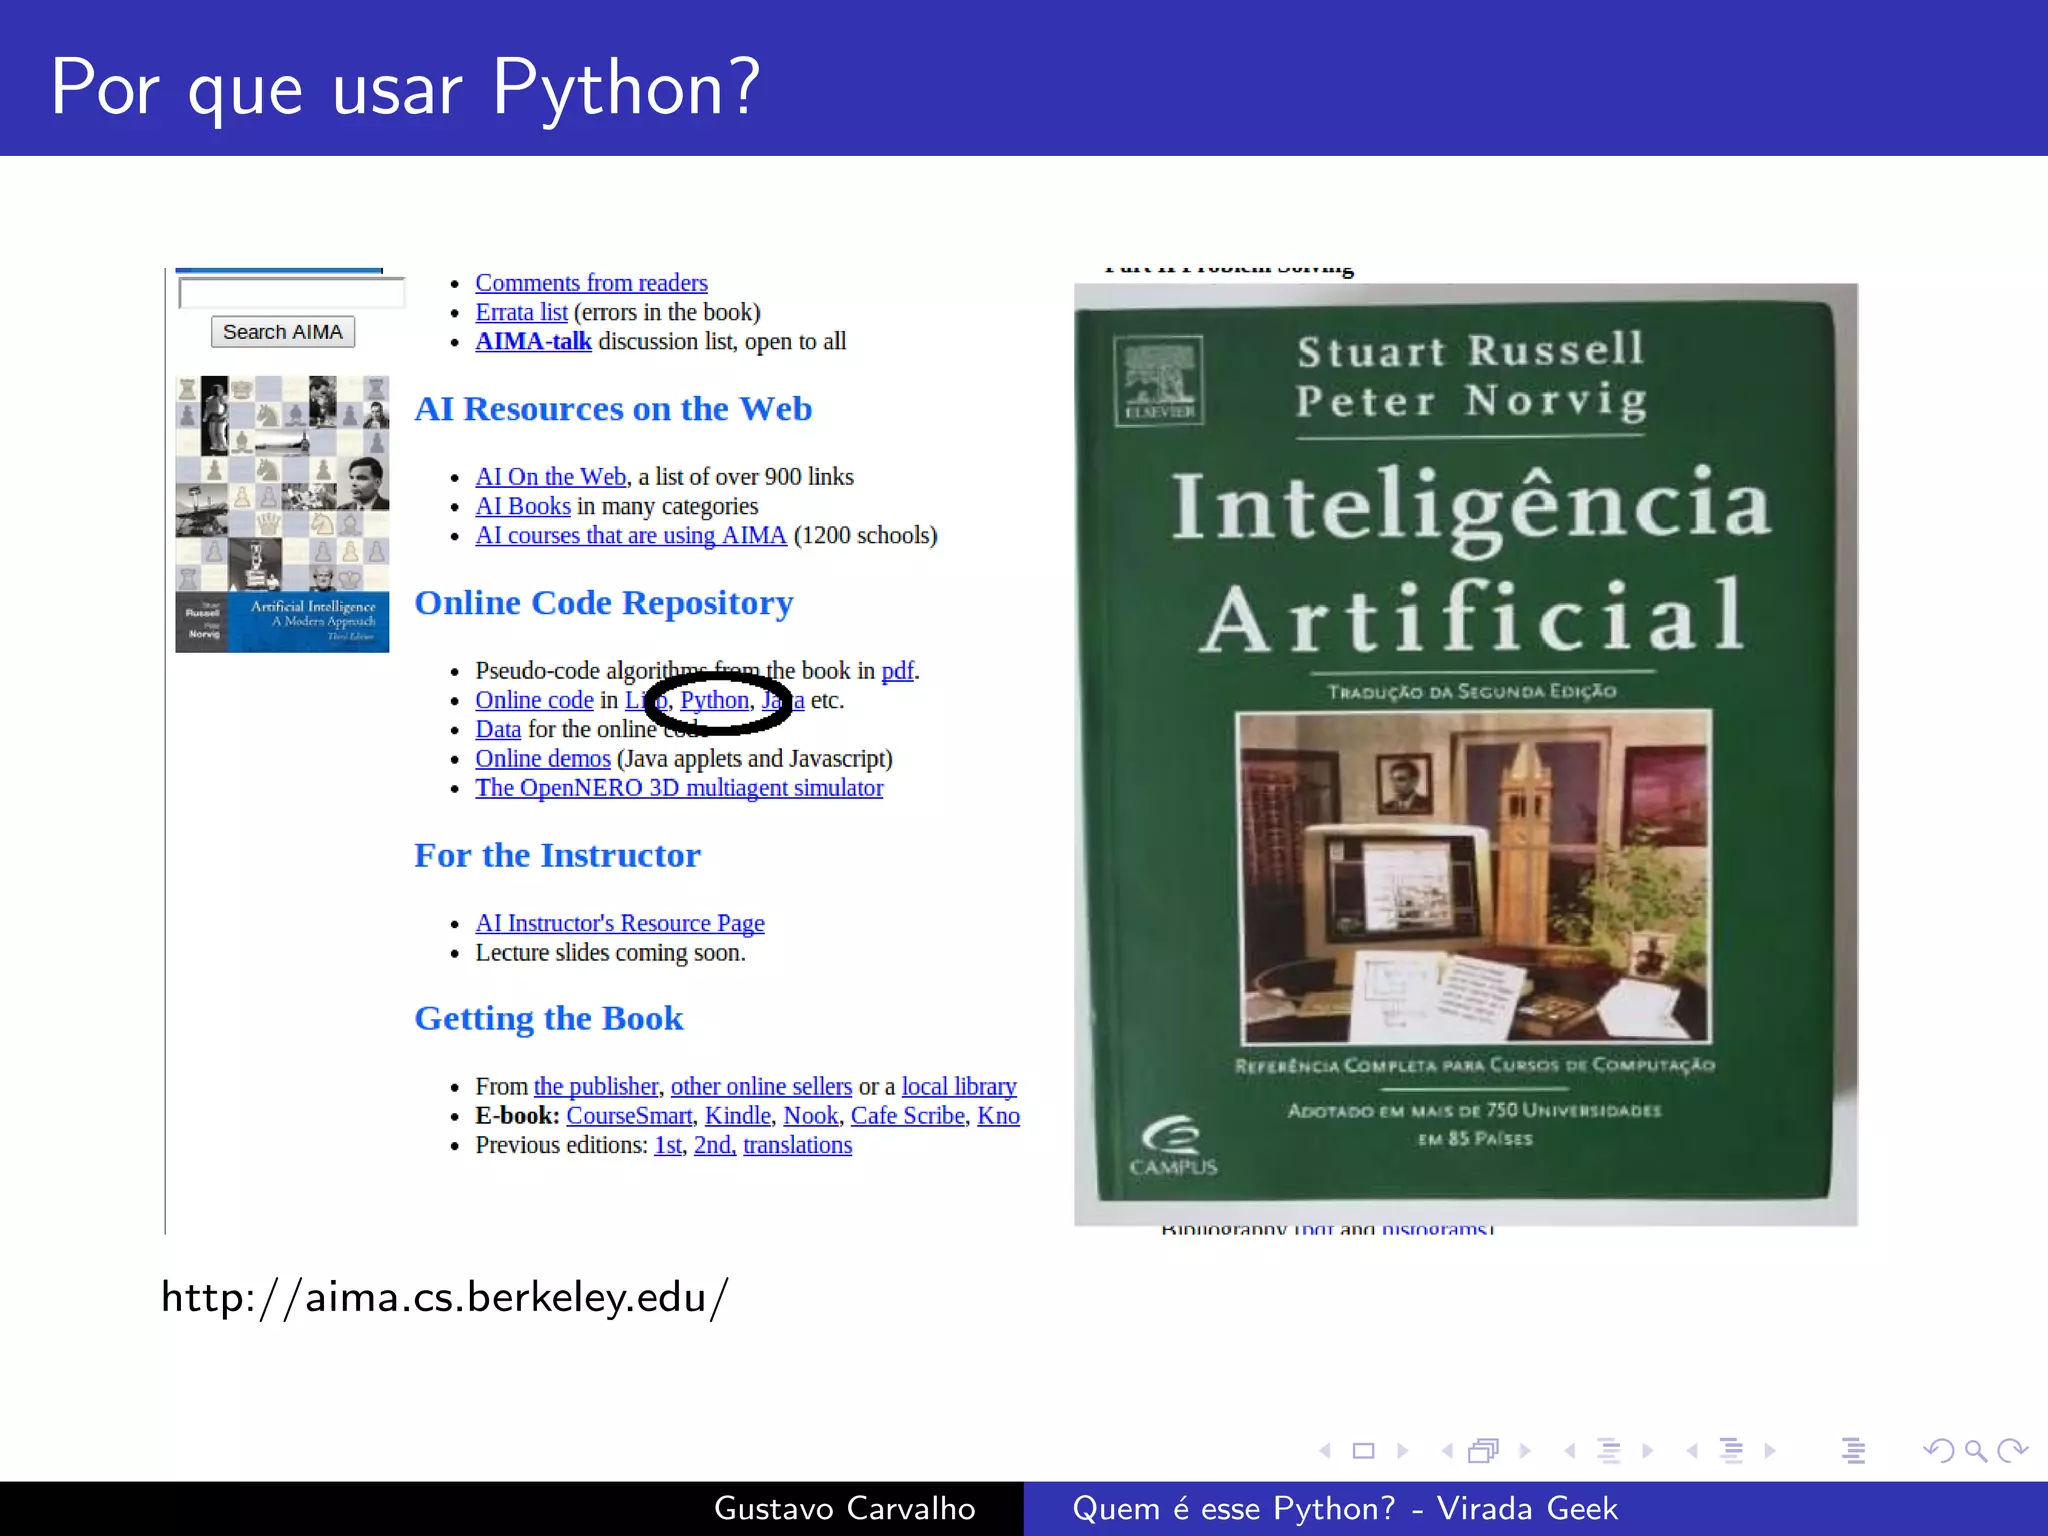Click the 1st edition link
2048x1536 pixels.
point(668,1145)
